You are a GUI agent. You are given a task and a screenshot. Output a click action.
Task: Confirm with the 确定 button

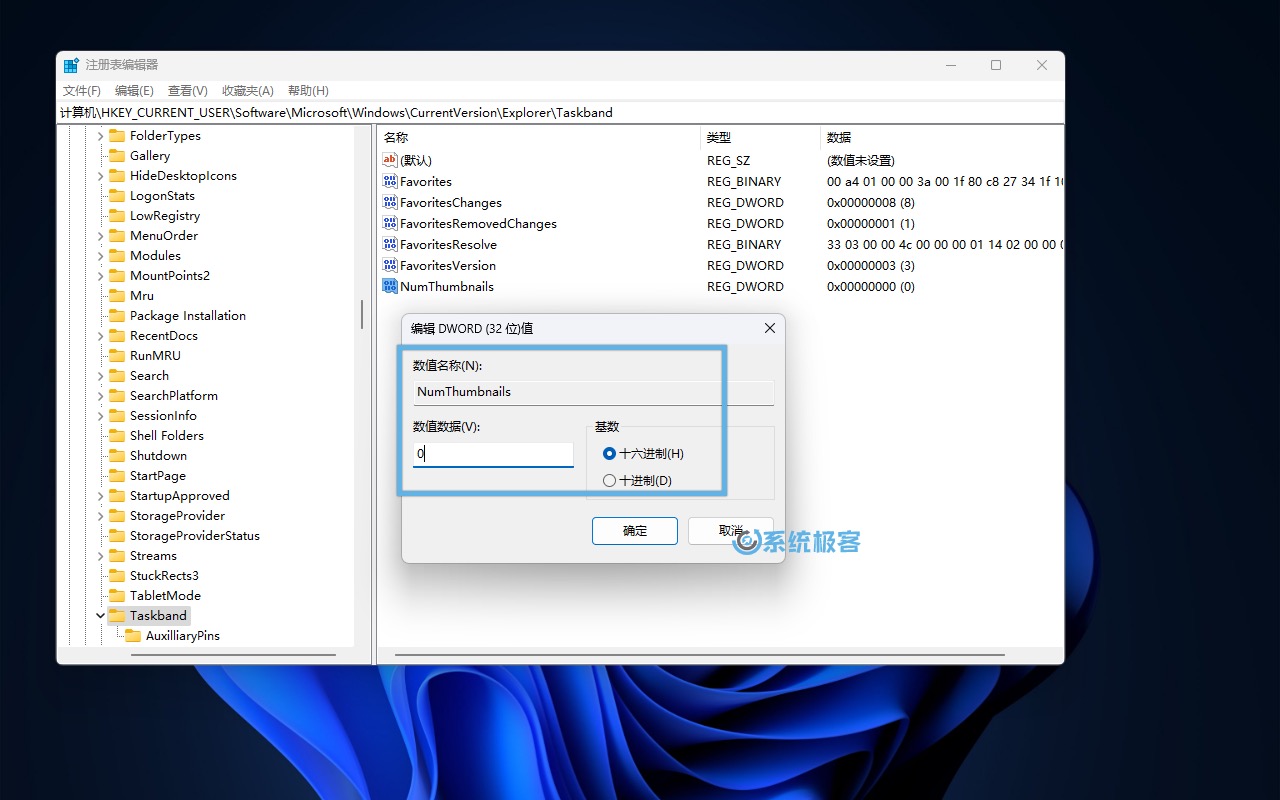click(x=635, y=531)
